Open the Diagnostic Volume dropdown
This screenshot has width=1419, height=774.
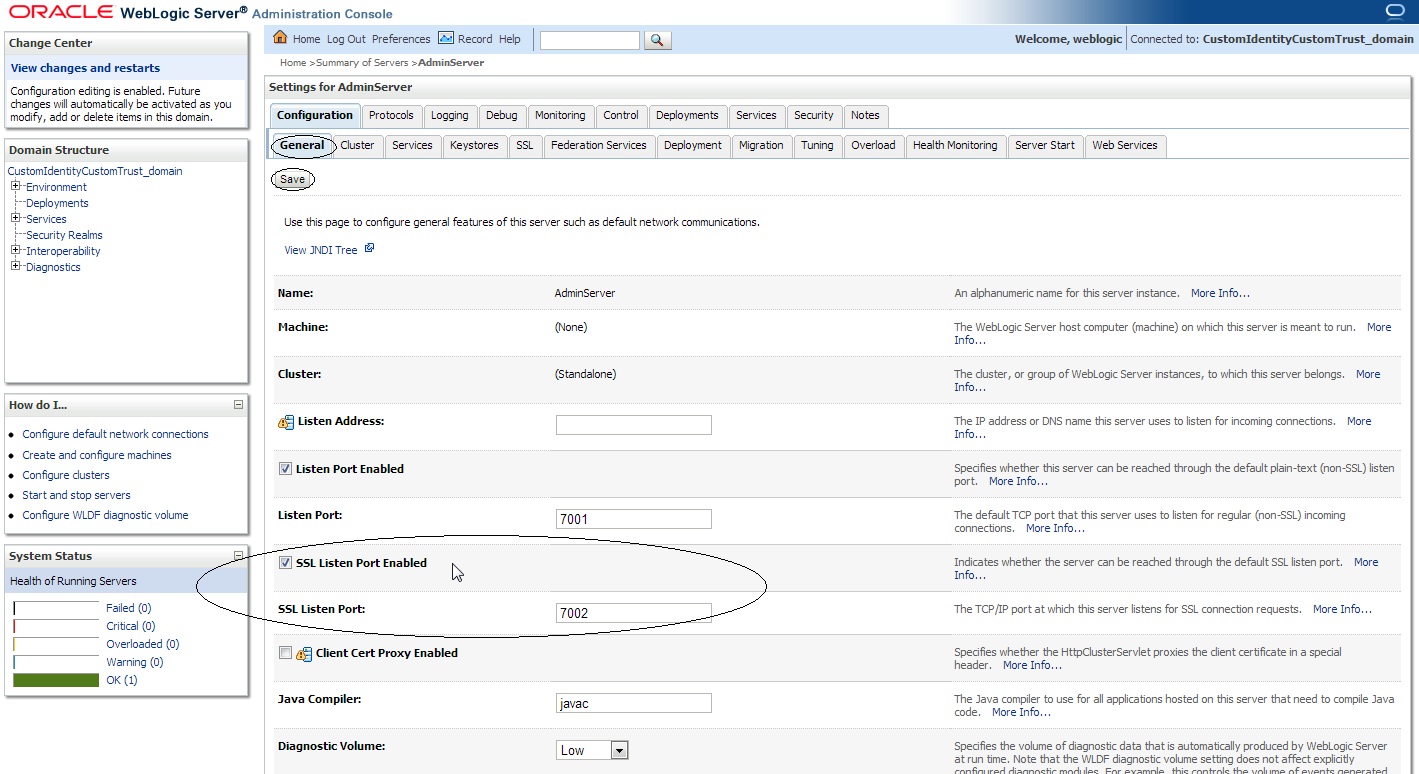click(592, 750)
